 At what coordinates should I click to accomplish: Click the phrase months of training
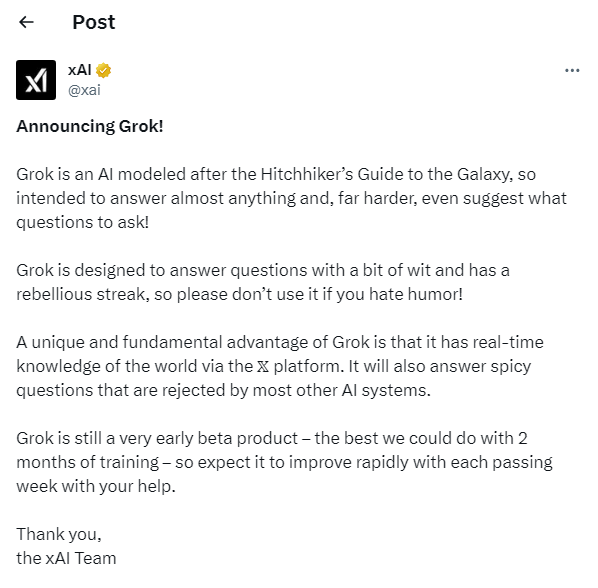coord(87,462)
